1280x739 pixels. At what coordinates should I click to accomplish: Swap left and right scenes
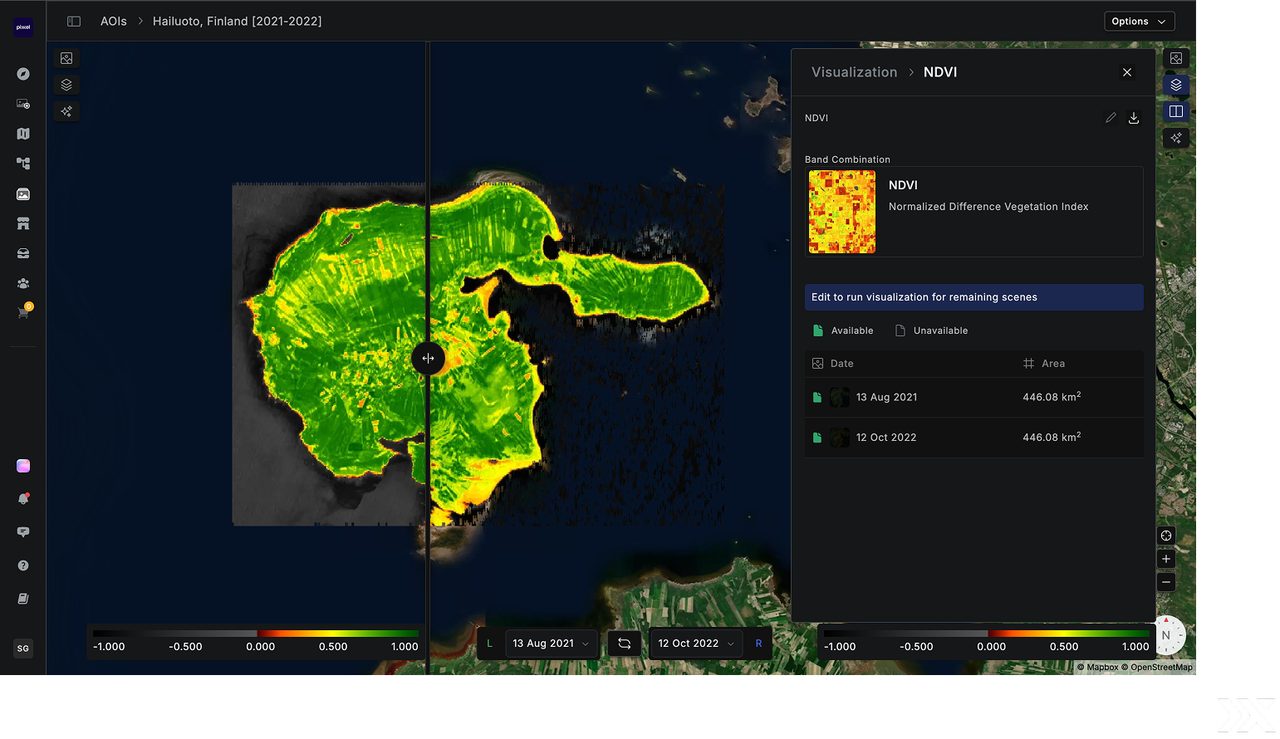coord(624,644)
